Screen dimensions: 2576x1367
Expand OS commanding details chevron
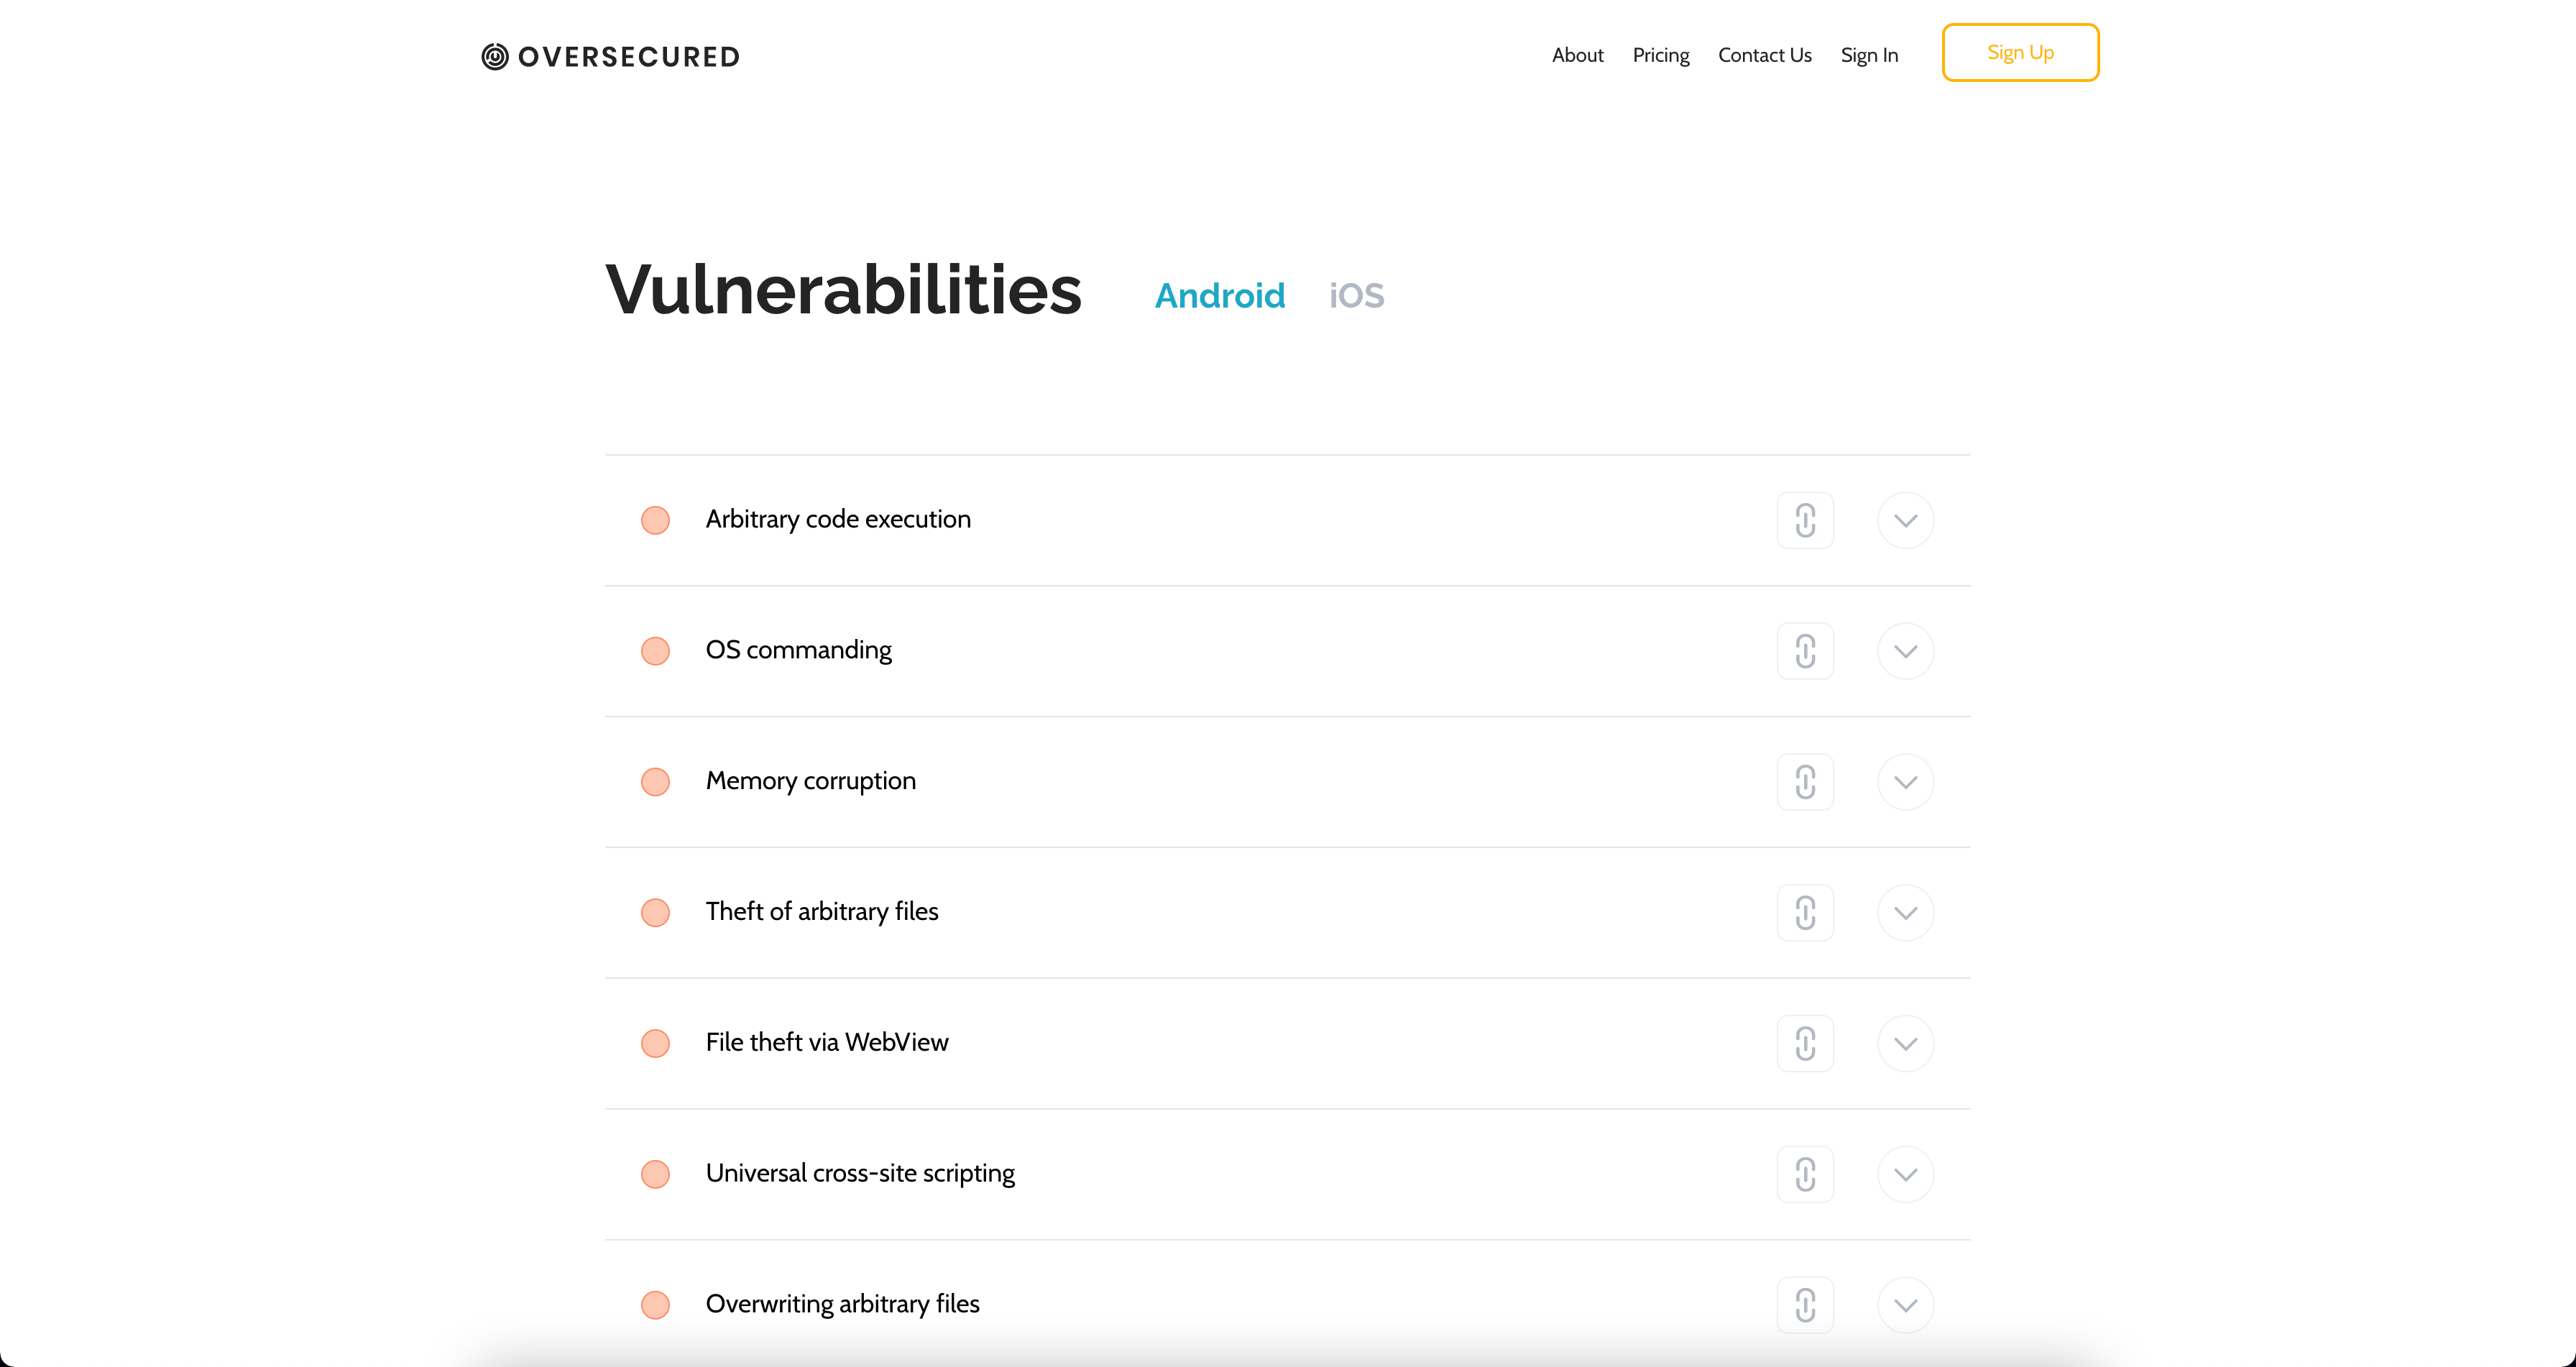1905,651
